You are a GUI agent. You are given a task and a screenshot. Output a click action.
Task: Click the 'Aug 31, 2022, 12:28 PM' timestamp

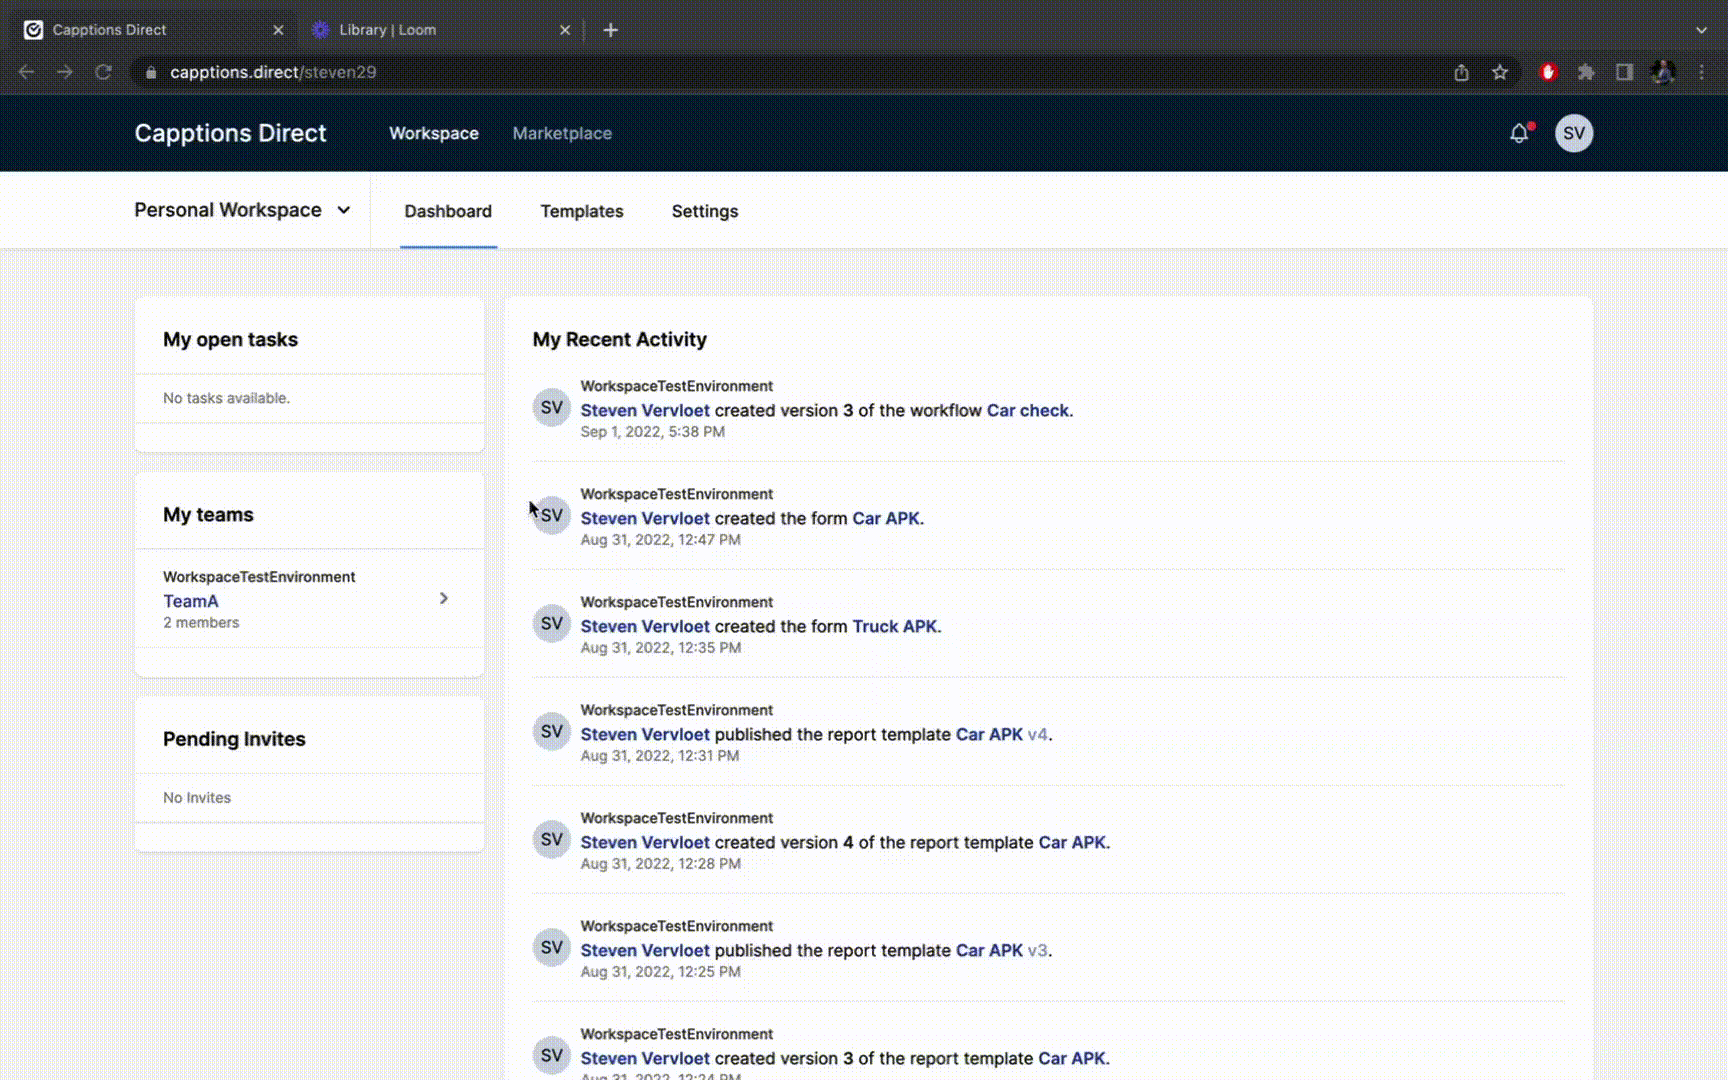661,863
